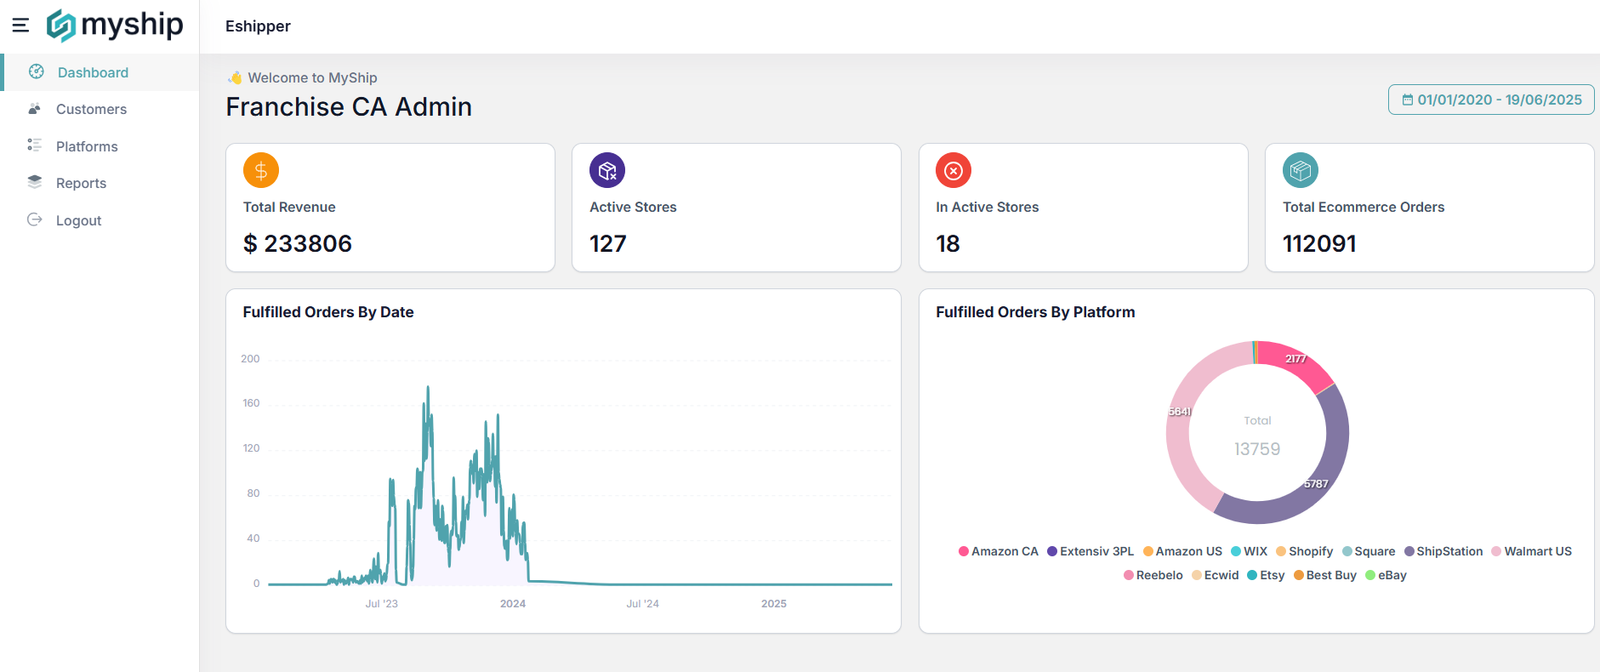
Task: Open the date range picker 01/01/2020 - 19/06/2025
Action: (1491, 100)
